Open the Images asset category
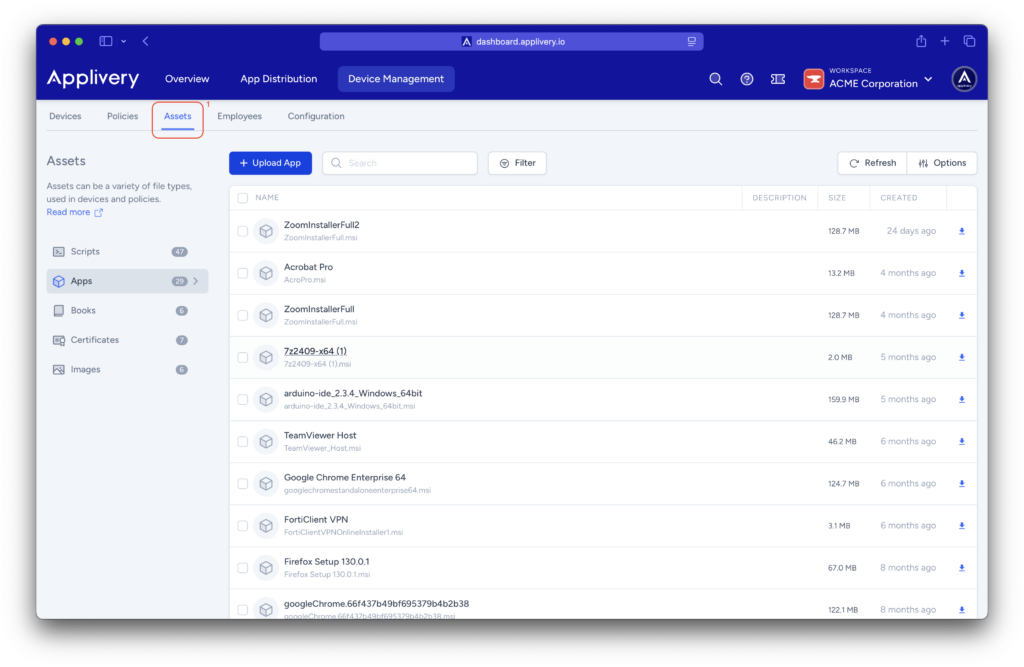This screenshot has width=1024, height=667. tap(127, 370)
